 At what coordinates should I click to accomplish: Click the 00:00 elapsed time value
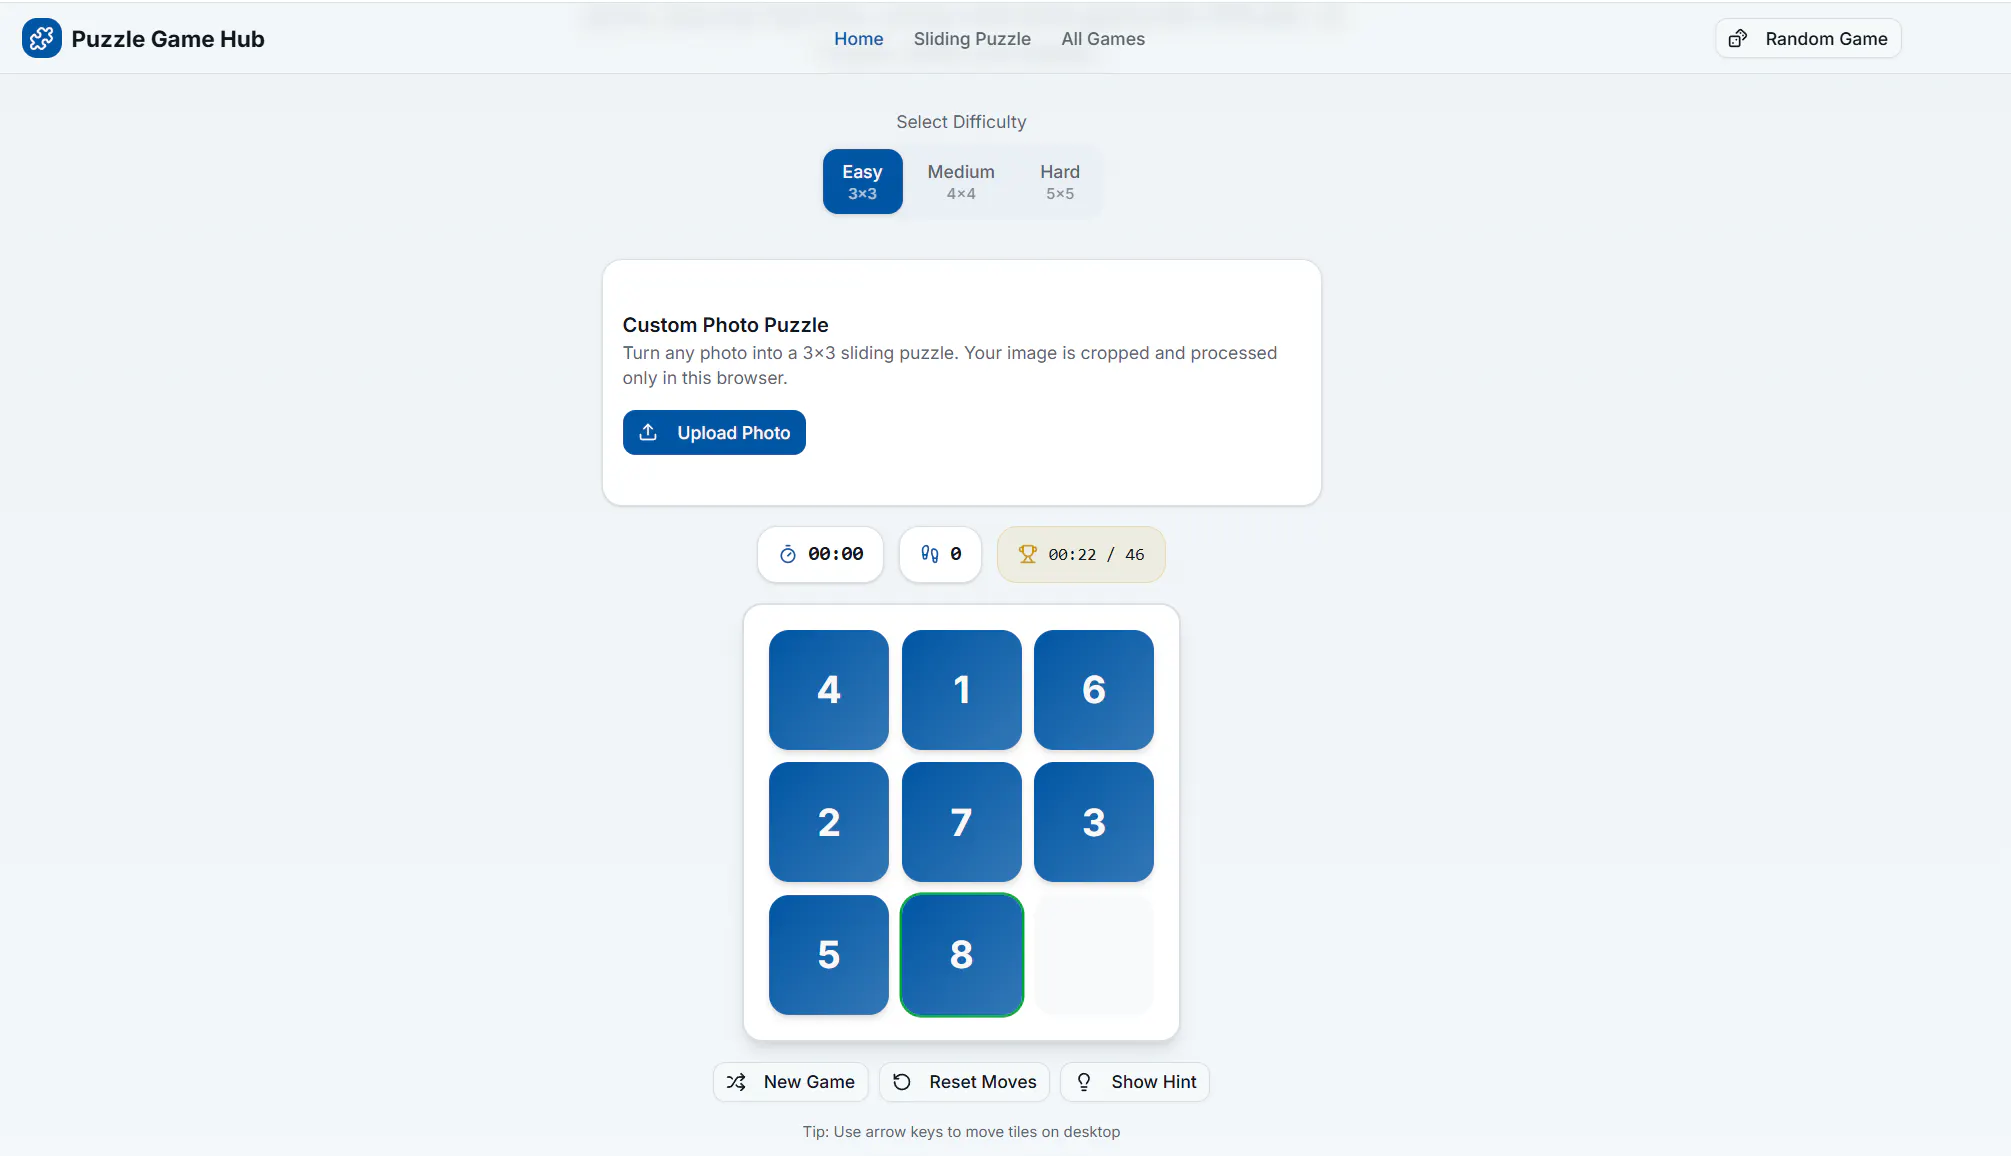click(836, 554)
